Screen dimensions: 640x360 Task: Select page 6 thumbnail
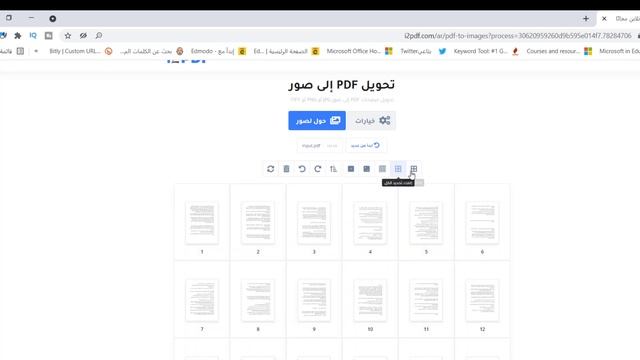482,222
